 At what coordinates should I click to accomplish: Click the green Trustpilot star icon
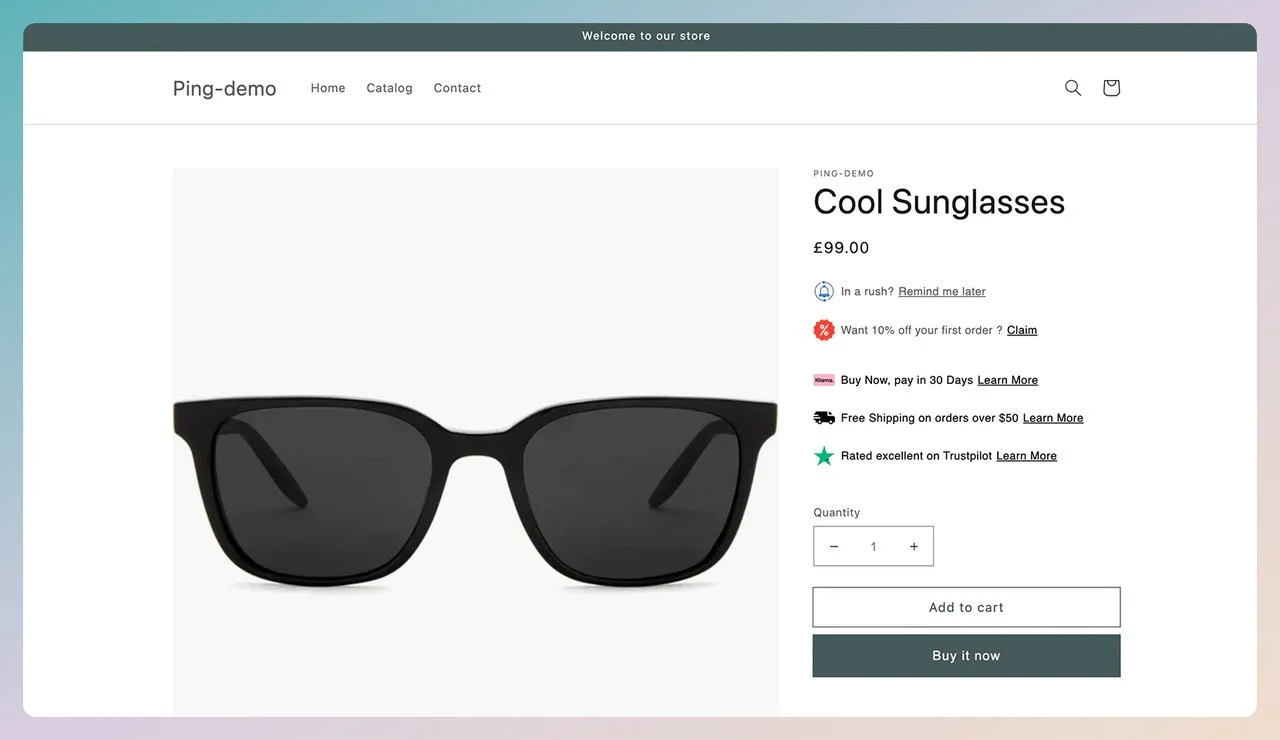tap(824, 456)
